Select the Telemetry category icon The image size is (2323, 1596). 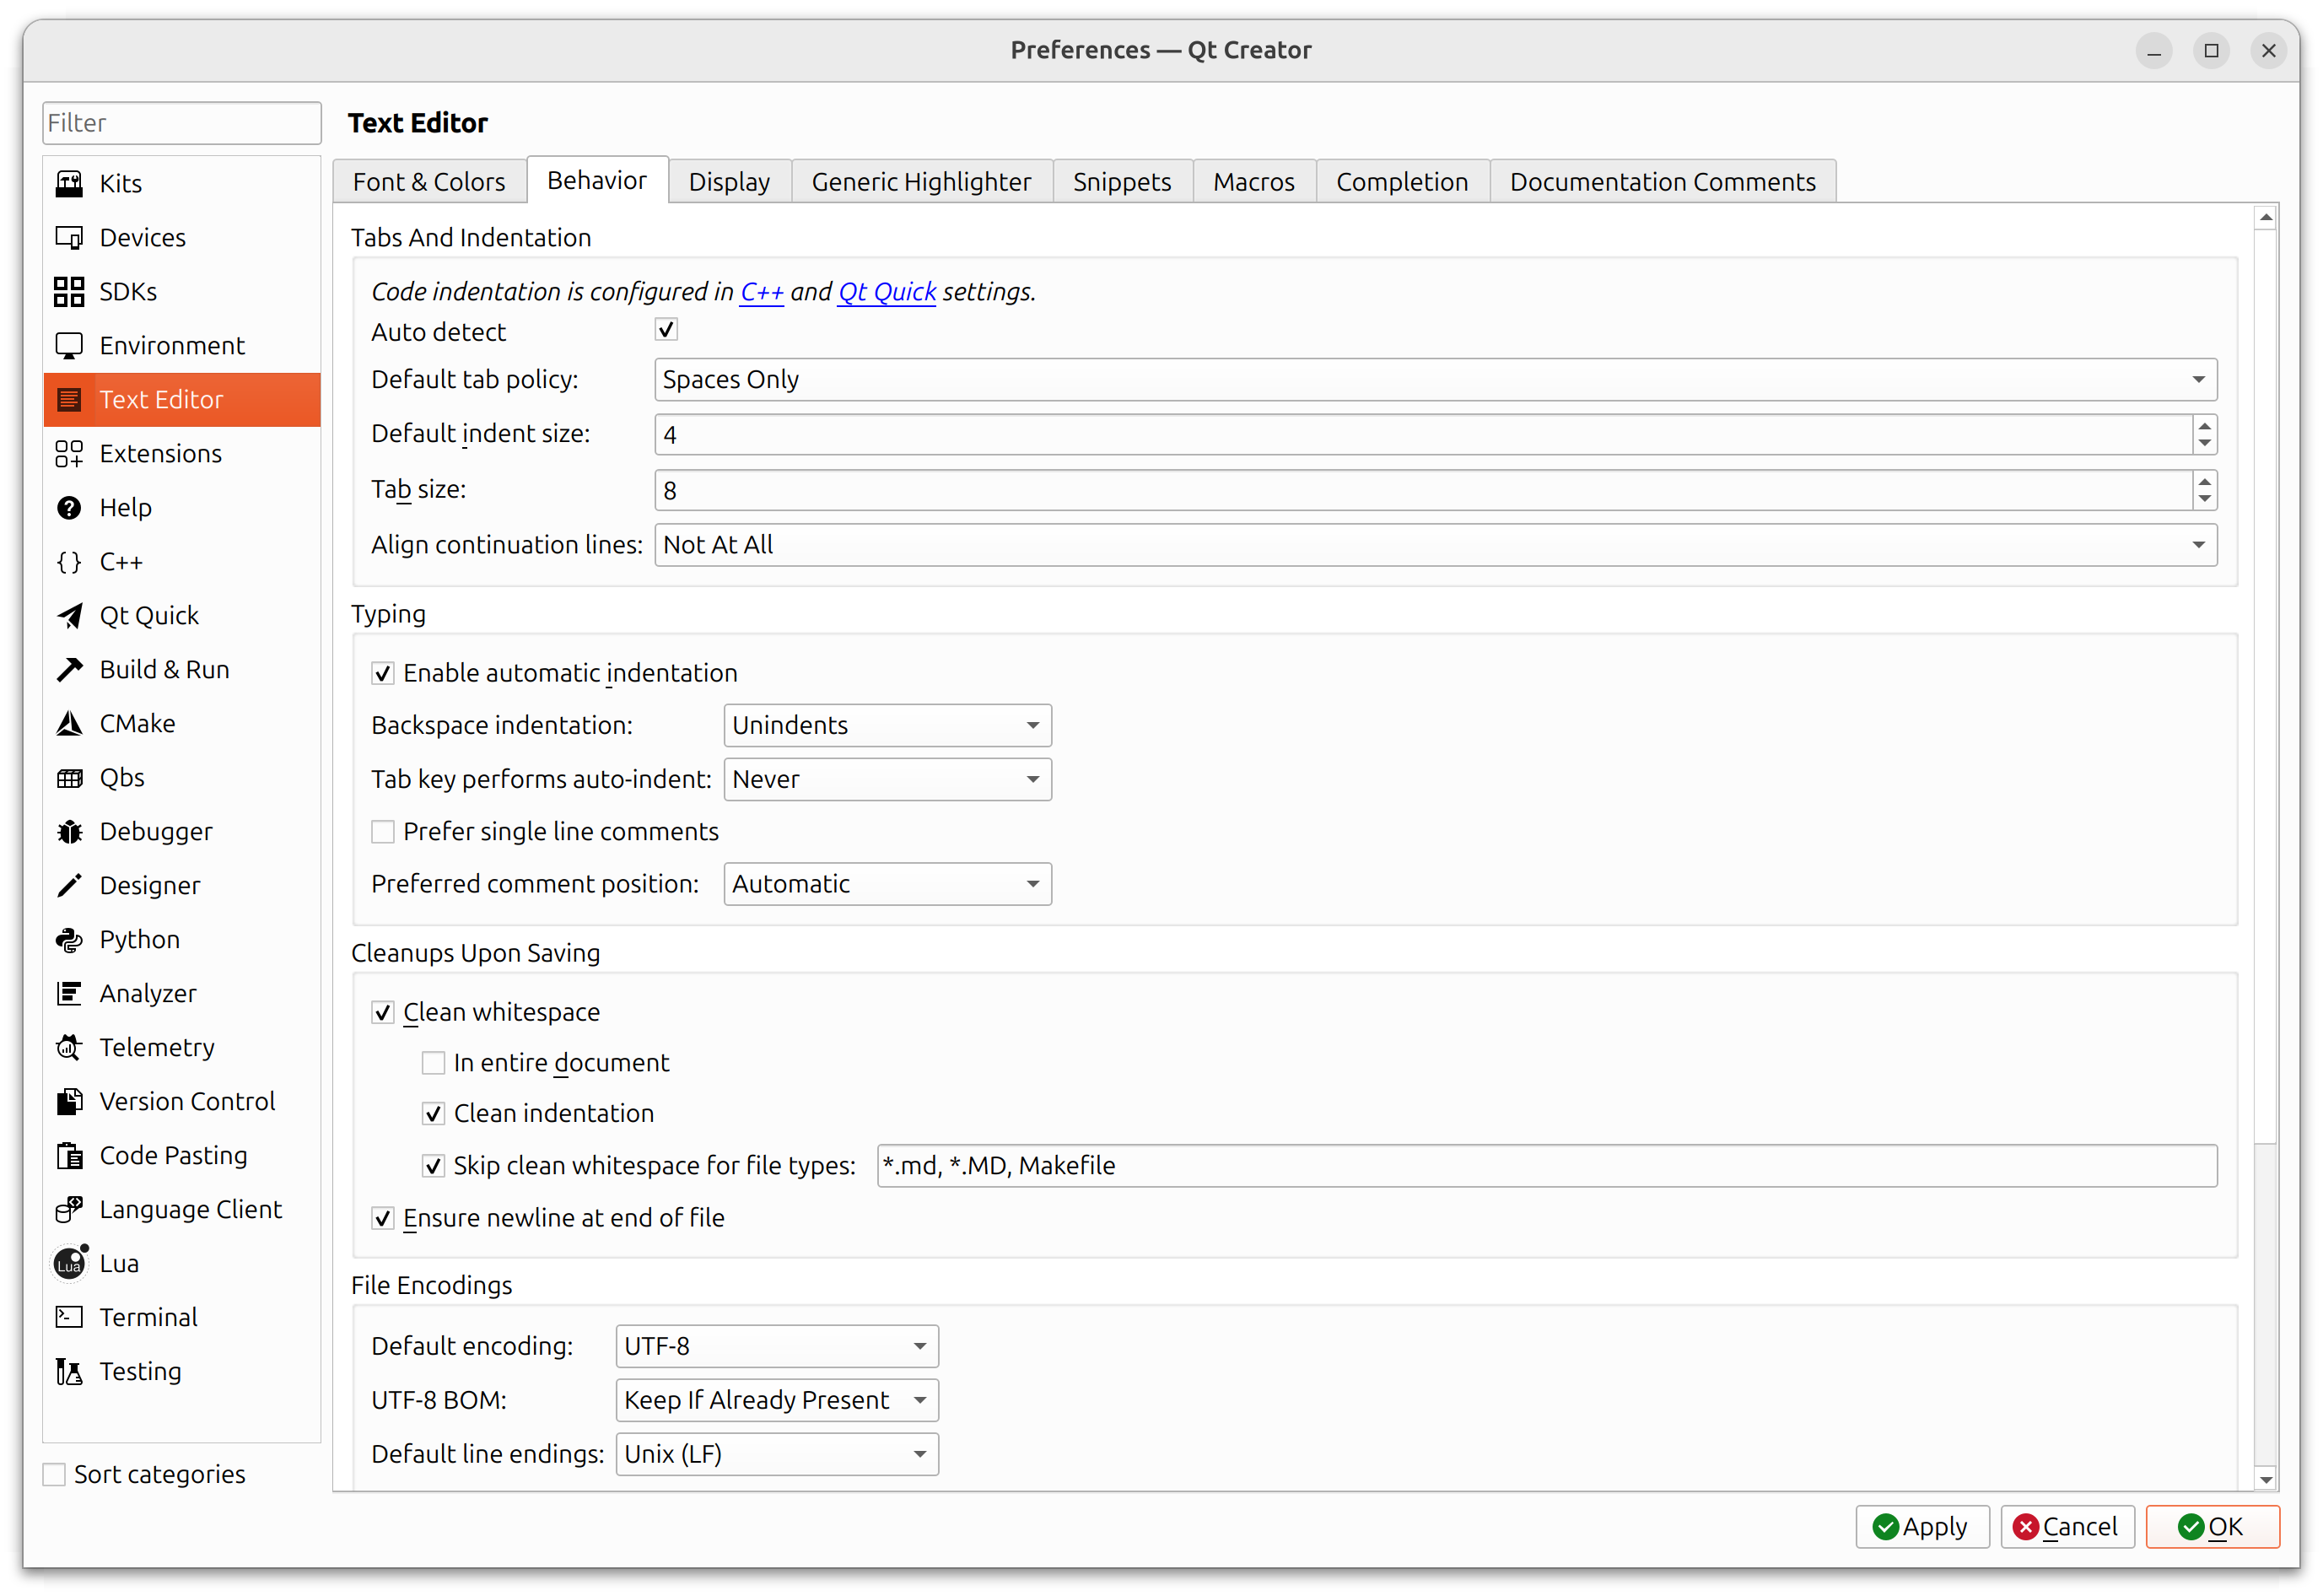[x=69, y=1048]
